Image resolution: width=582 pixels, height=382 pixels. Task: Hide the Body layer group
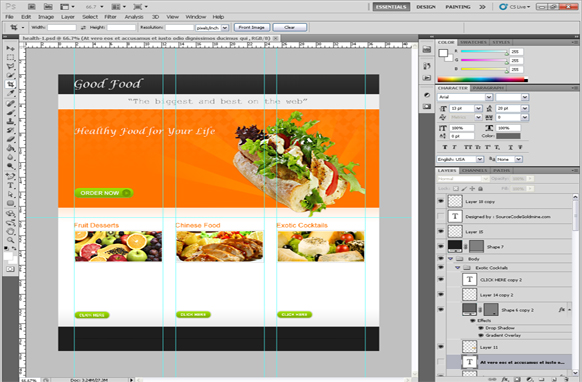tap(441, 258)
